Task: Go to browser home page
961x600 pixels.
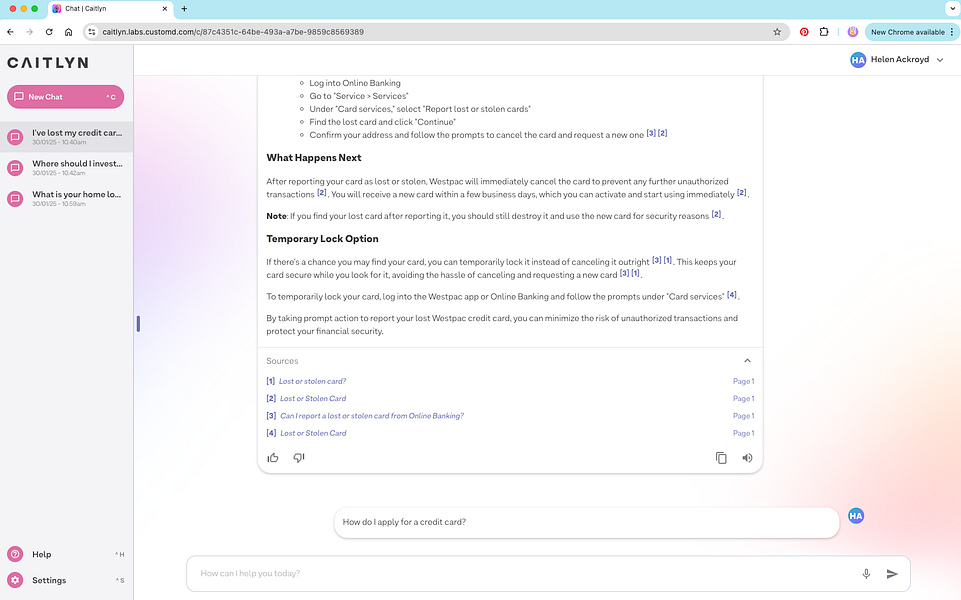Action: point(69,32)
